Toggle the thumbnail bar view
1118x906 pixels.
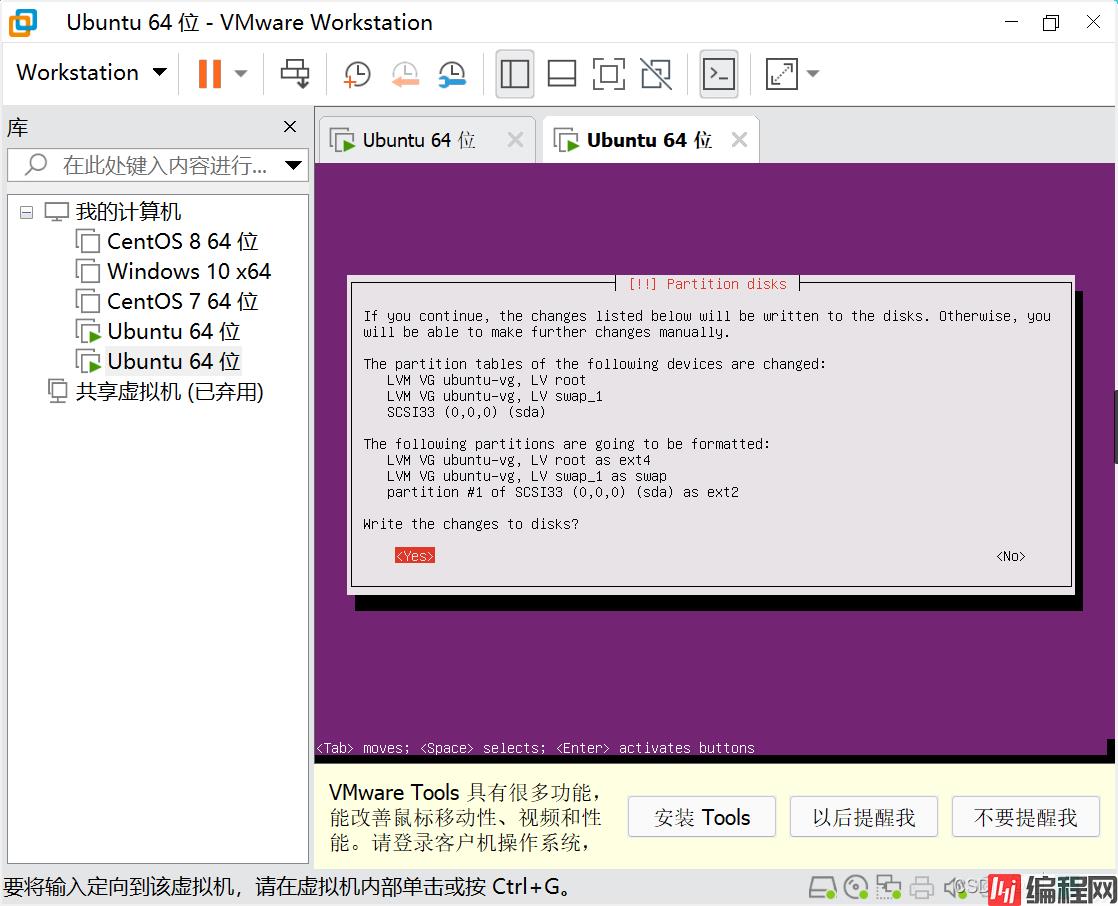tap(562, 73)
